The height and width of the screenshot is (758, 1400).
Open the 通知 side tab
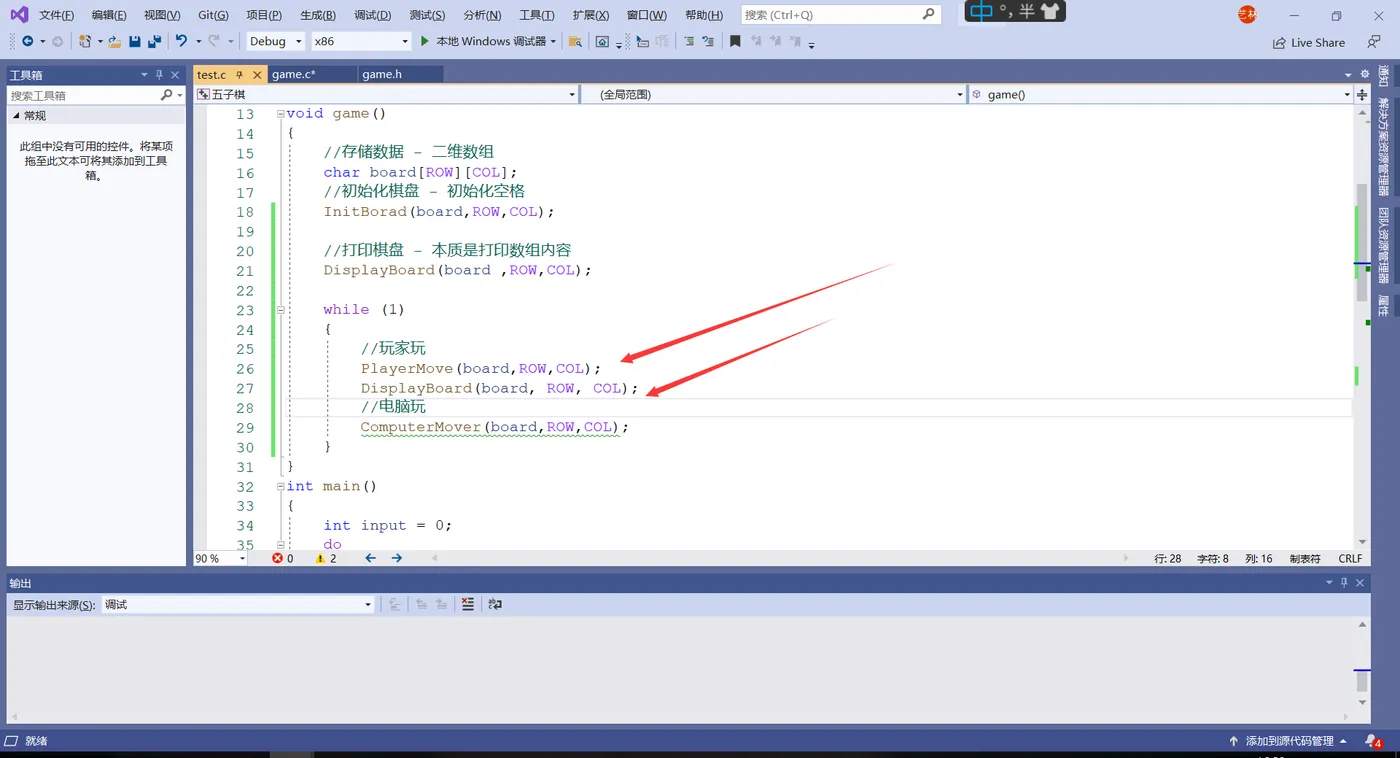point(1384,76)
